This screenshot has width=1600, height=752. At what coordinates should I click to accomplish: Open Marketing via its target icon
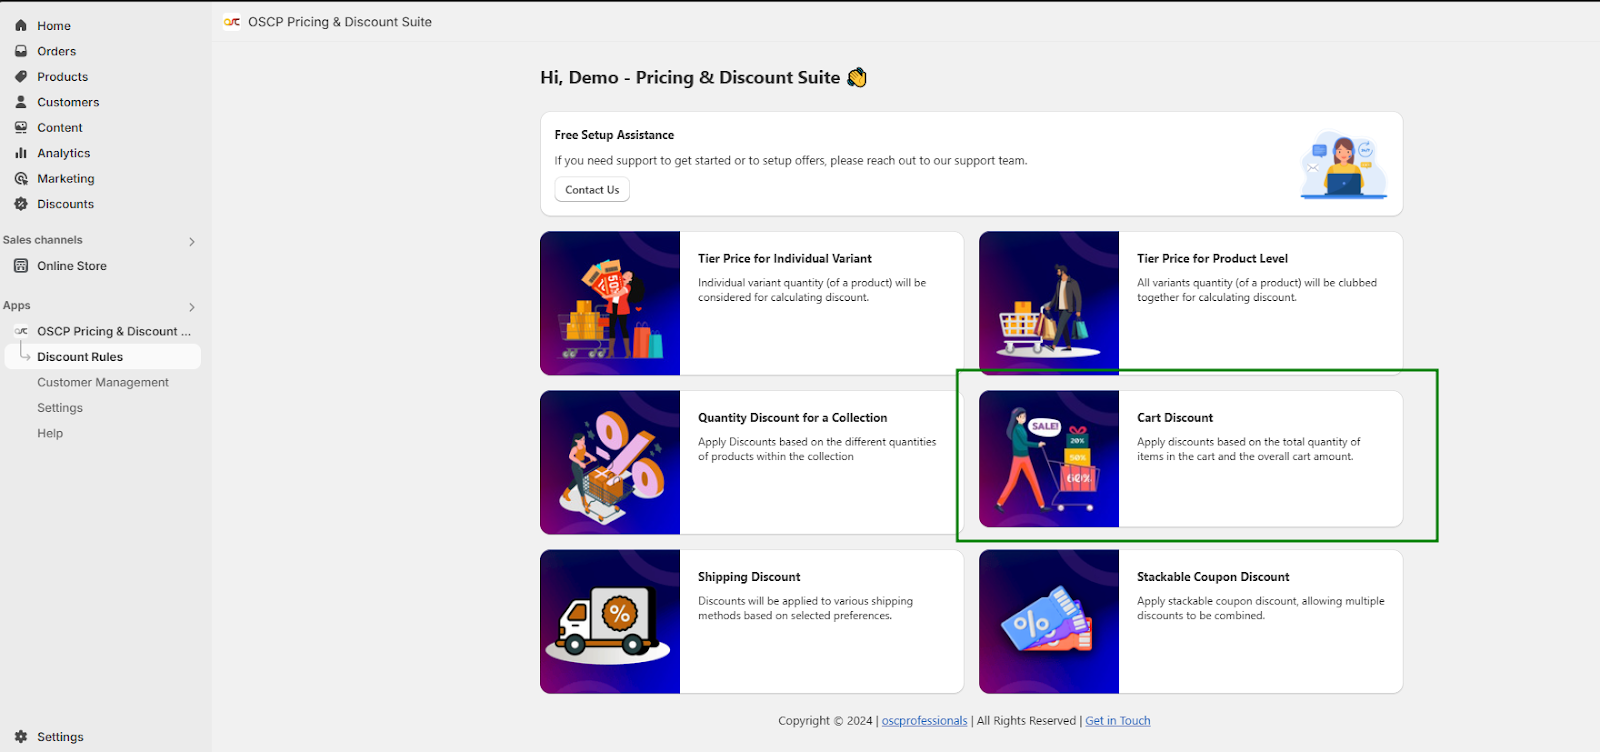21,179
